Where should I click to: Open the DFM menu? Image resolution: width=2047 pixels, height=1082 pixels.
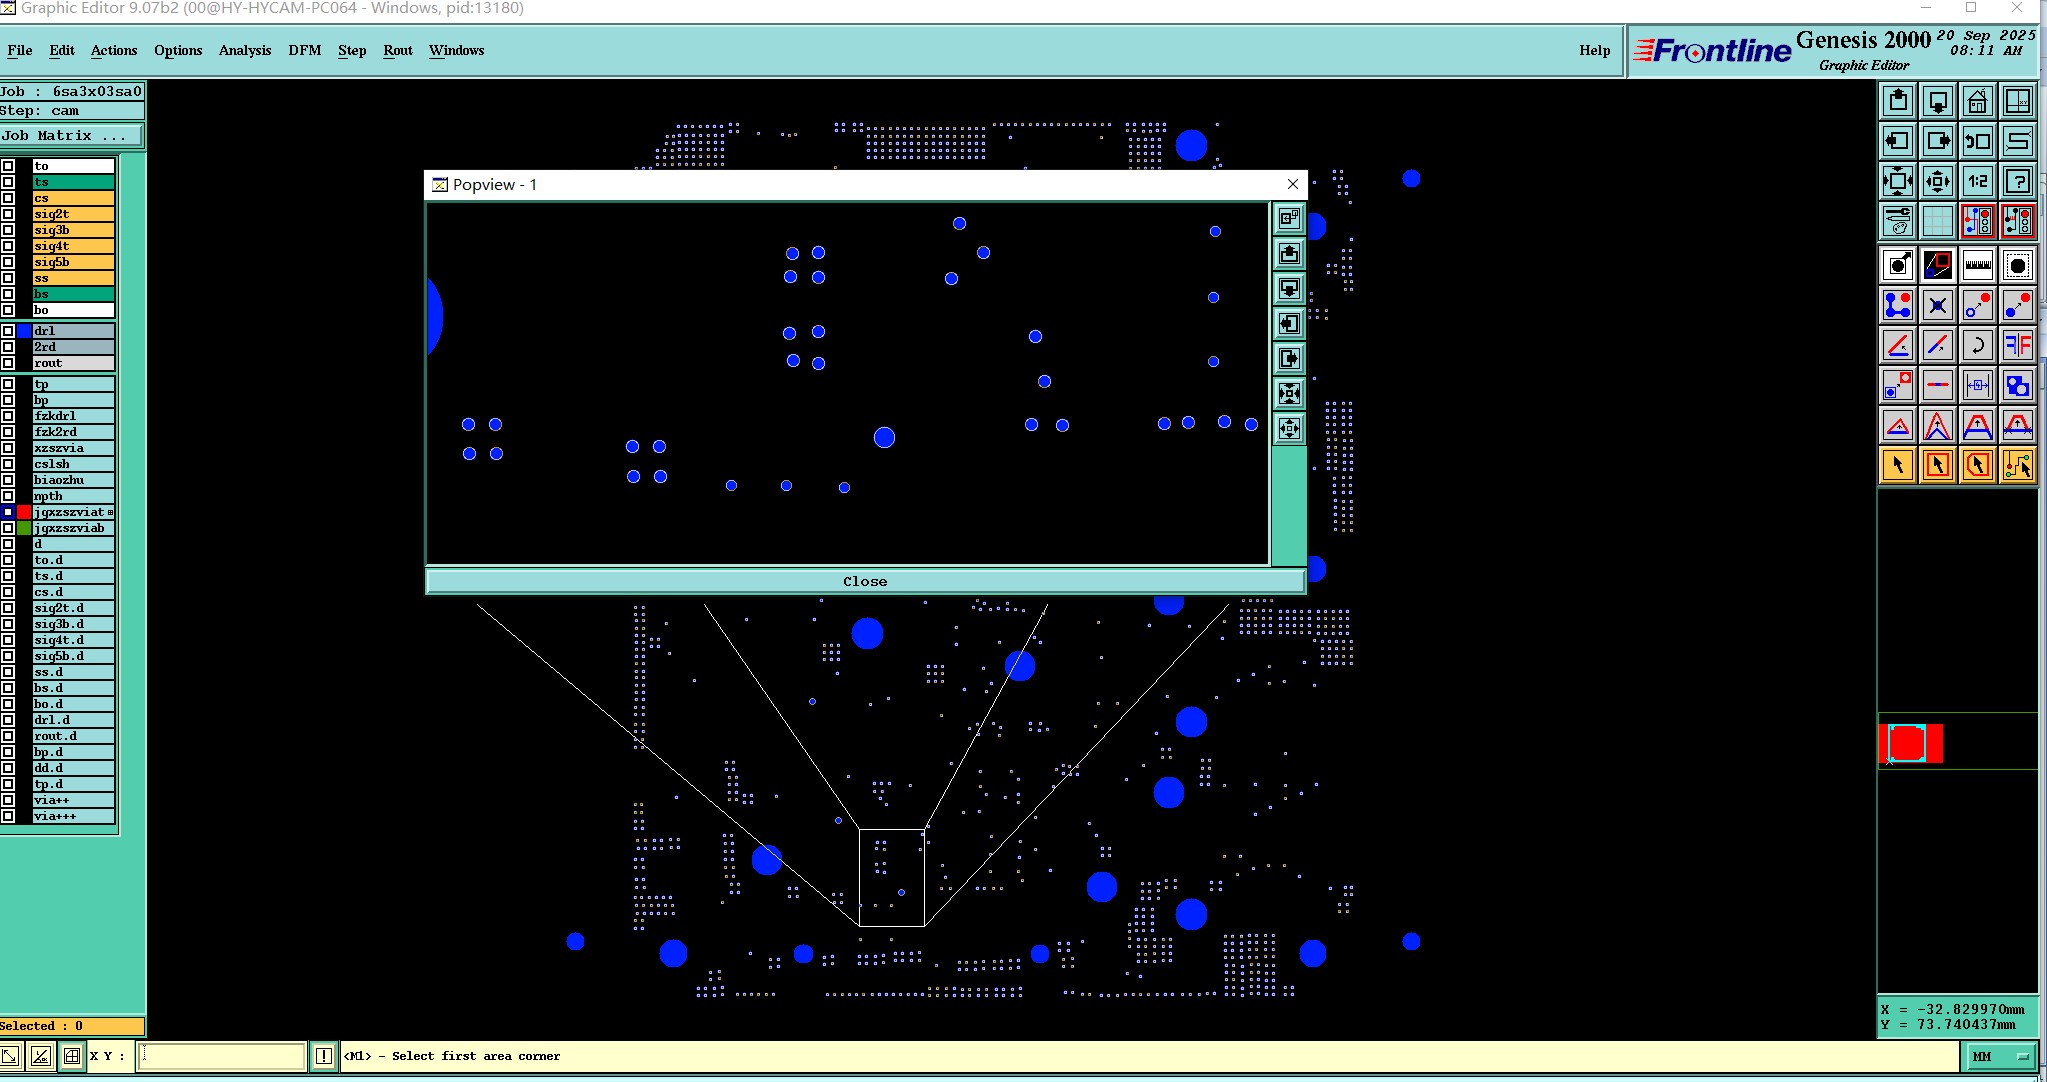[304, 50]
